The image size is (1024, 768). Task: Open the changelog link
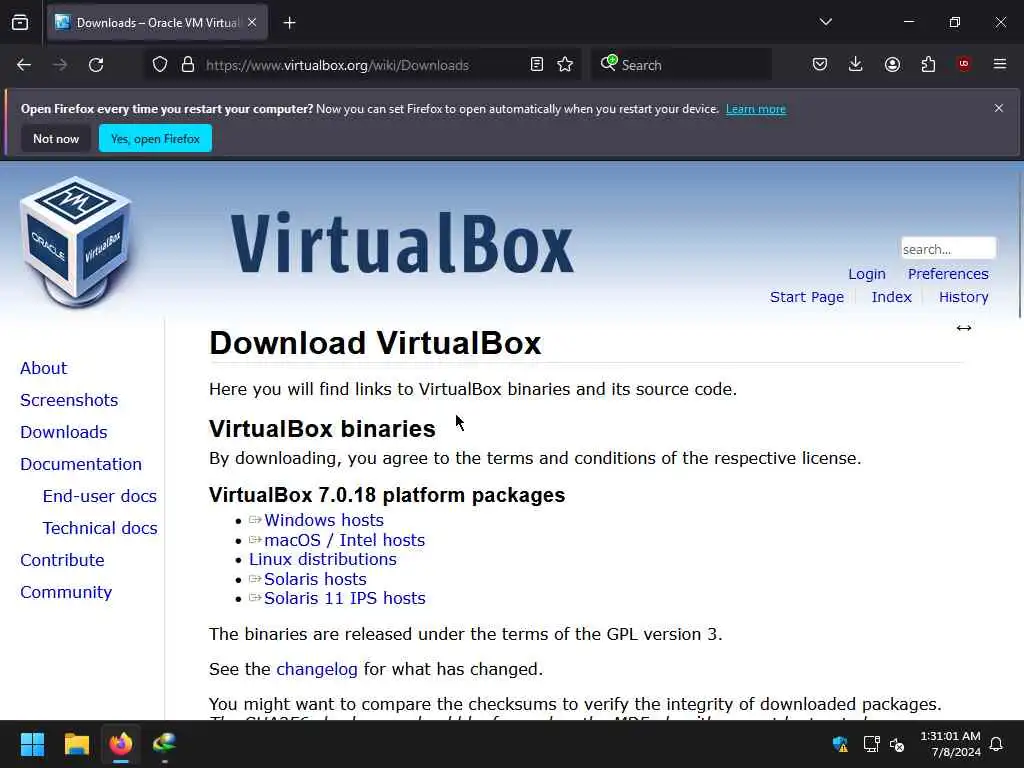tap(317, 669)
